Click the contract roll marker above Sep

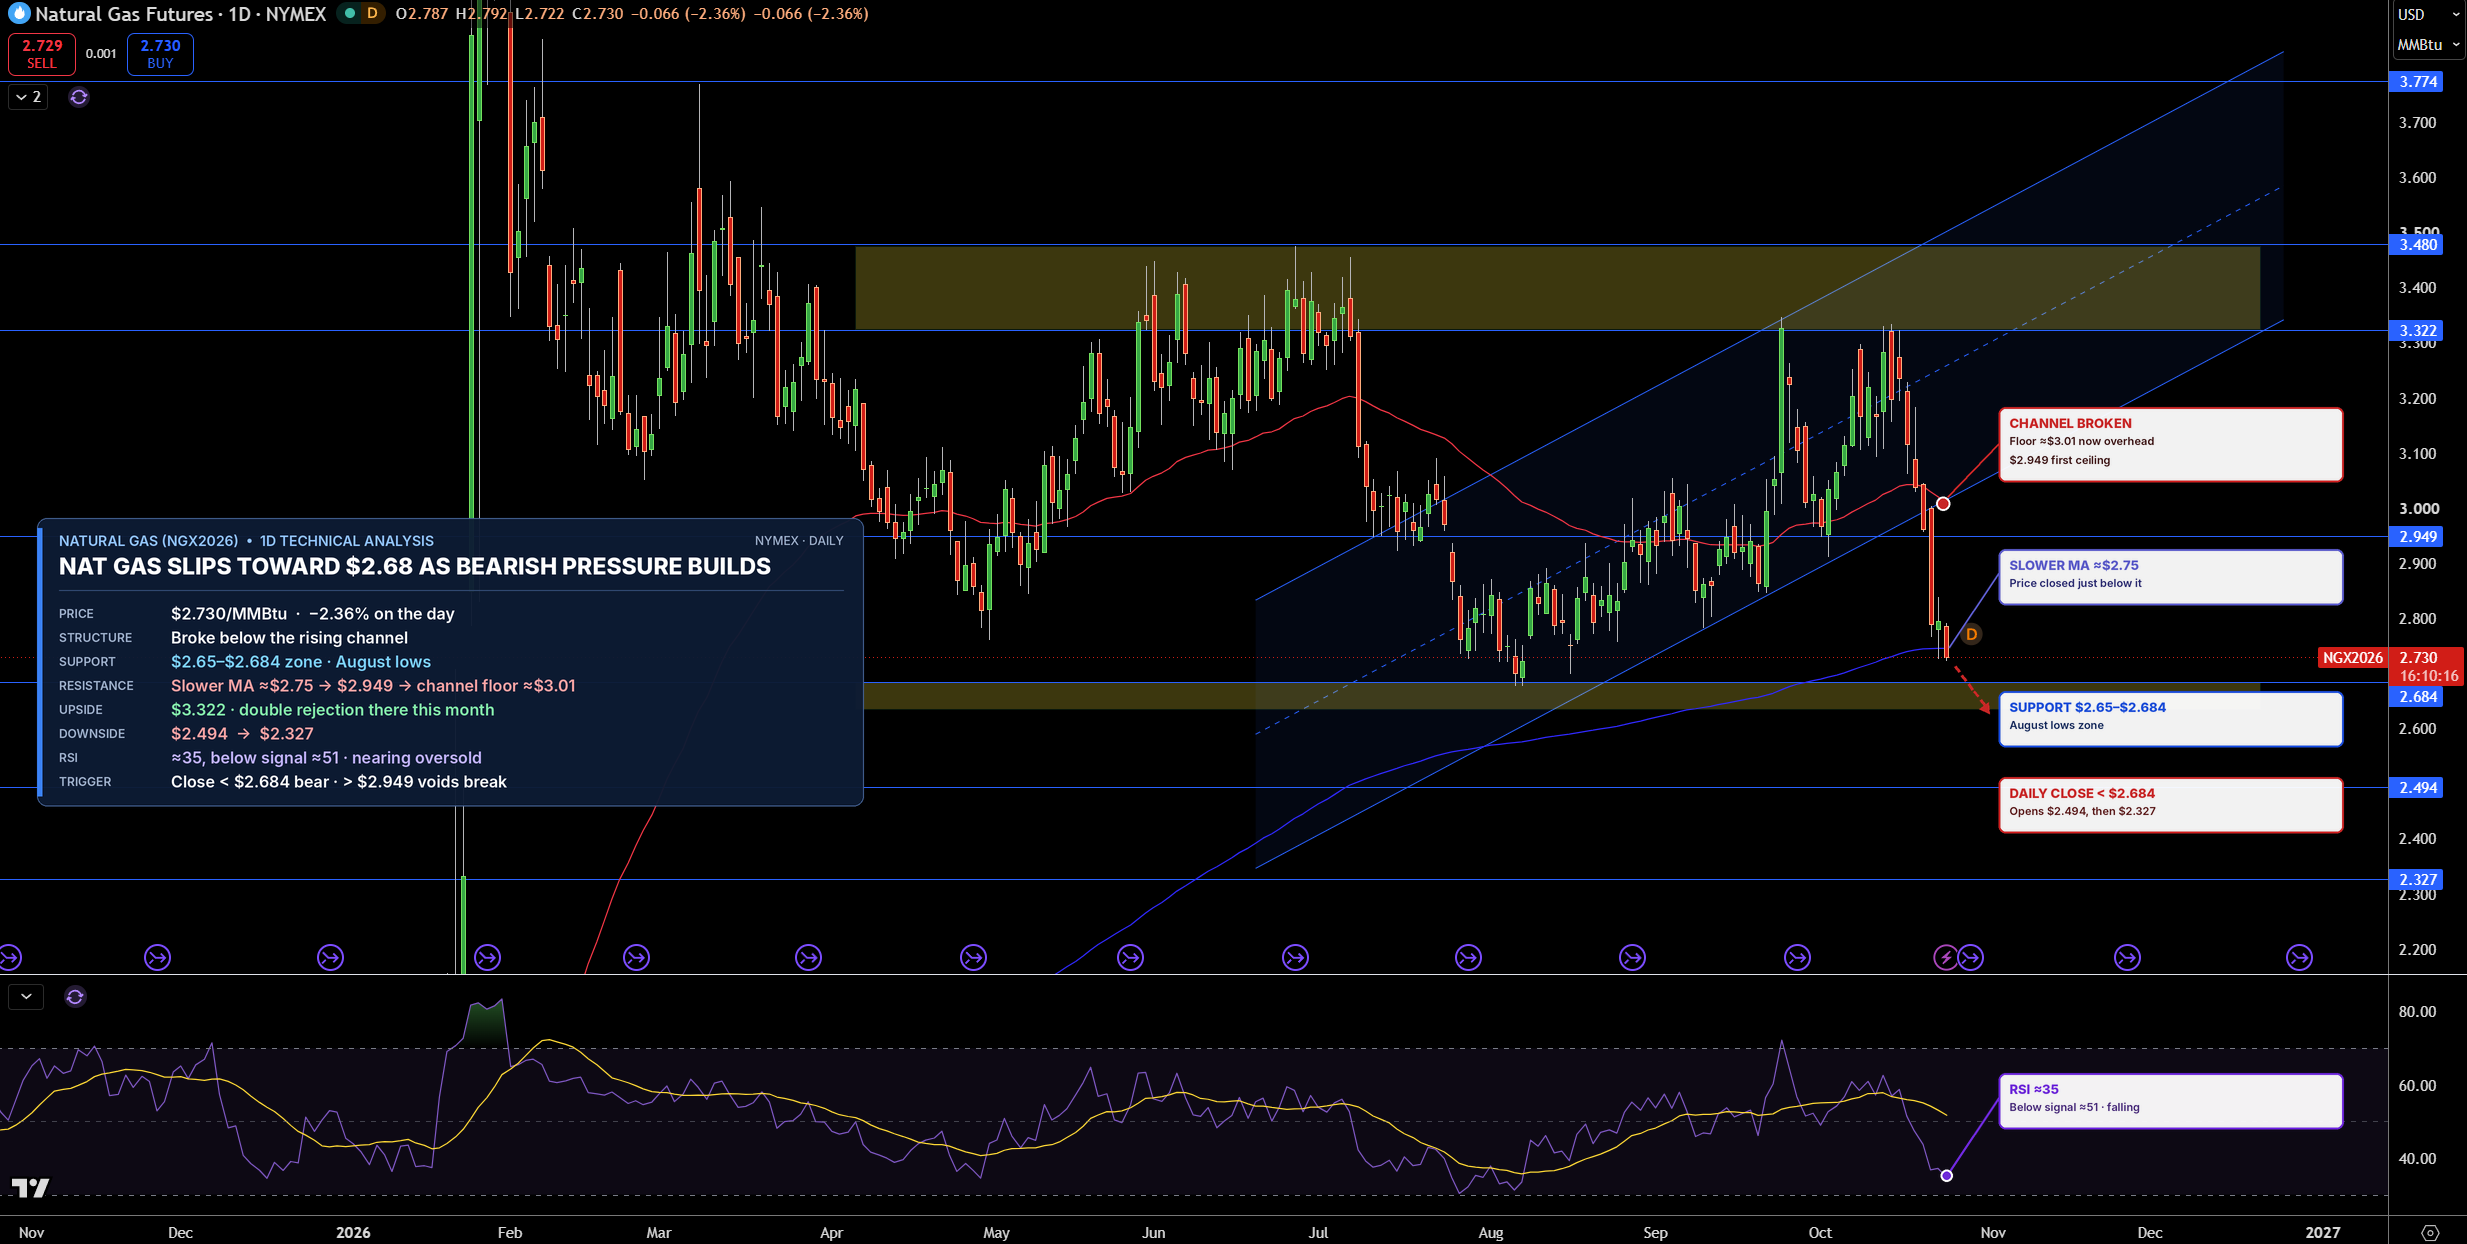coord(1632,958)
